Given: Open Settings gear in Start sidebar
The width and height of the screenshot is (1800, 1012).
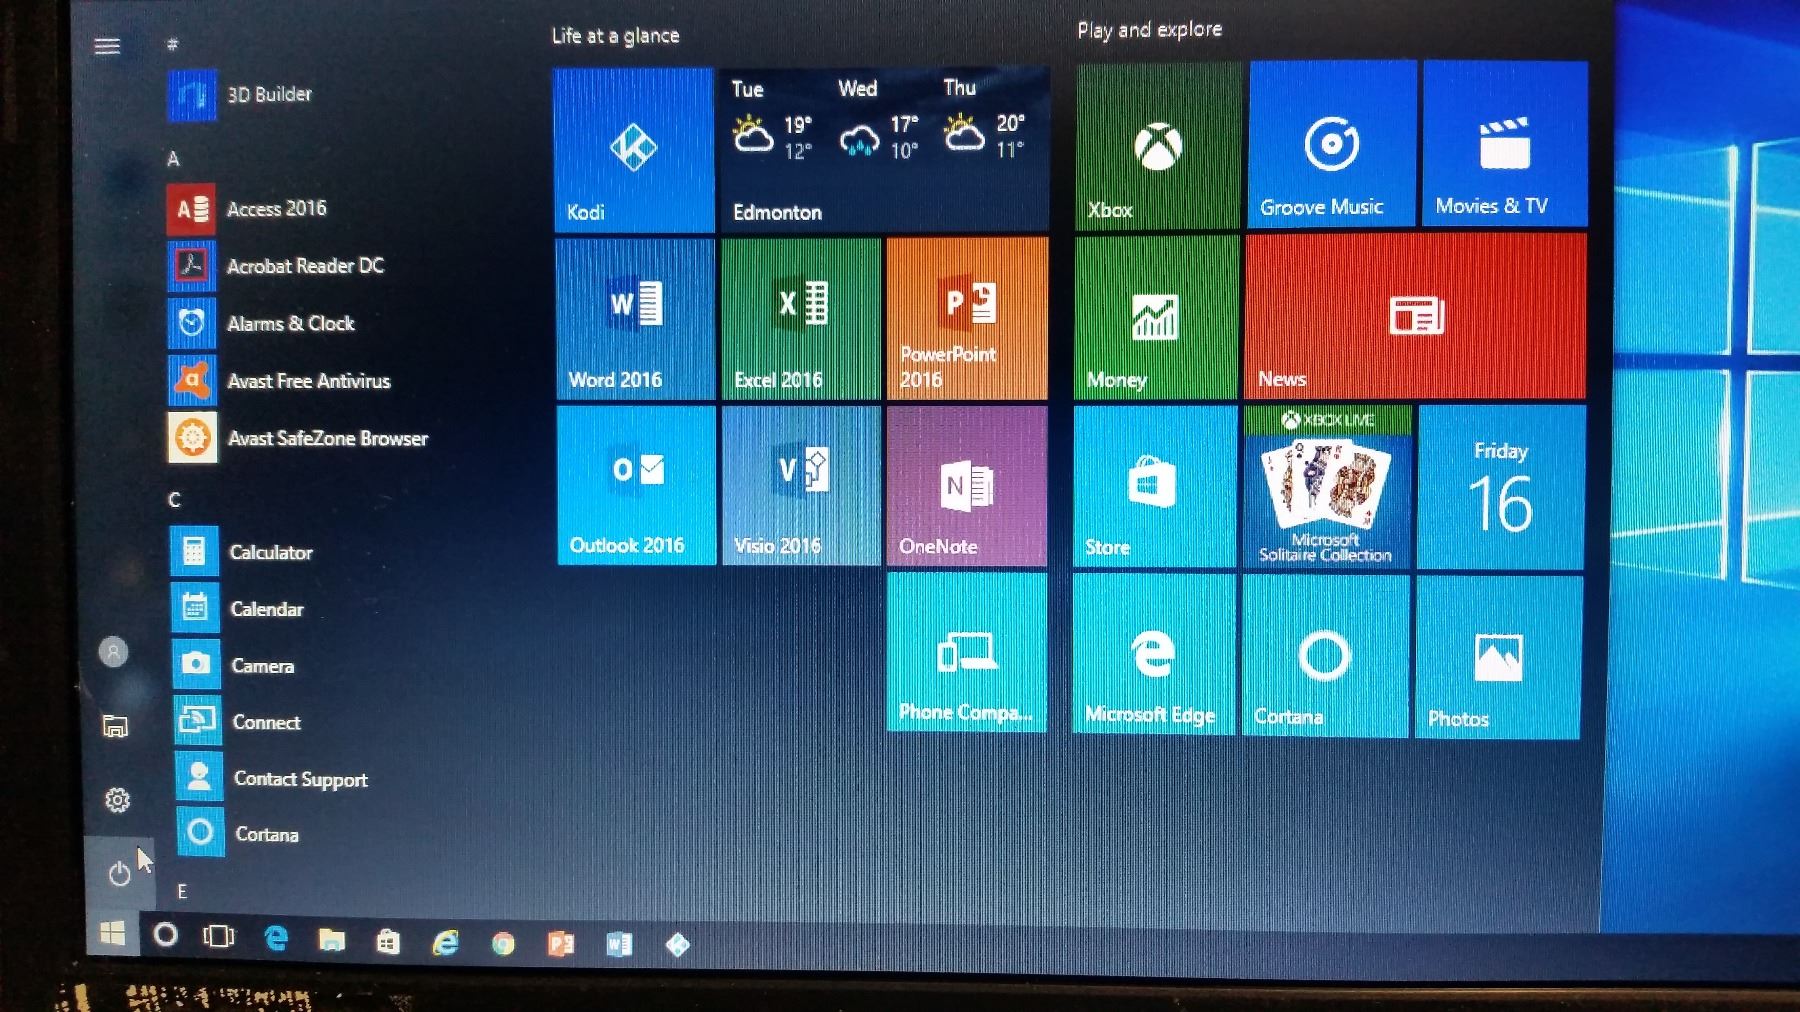Looking at the screenshot, I should (117, 800).
